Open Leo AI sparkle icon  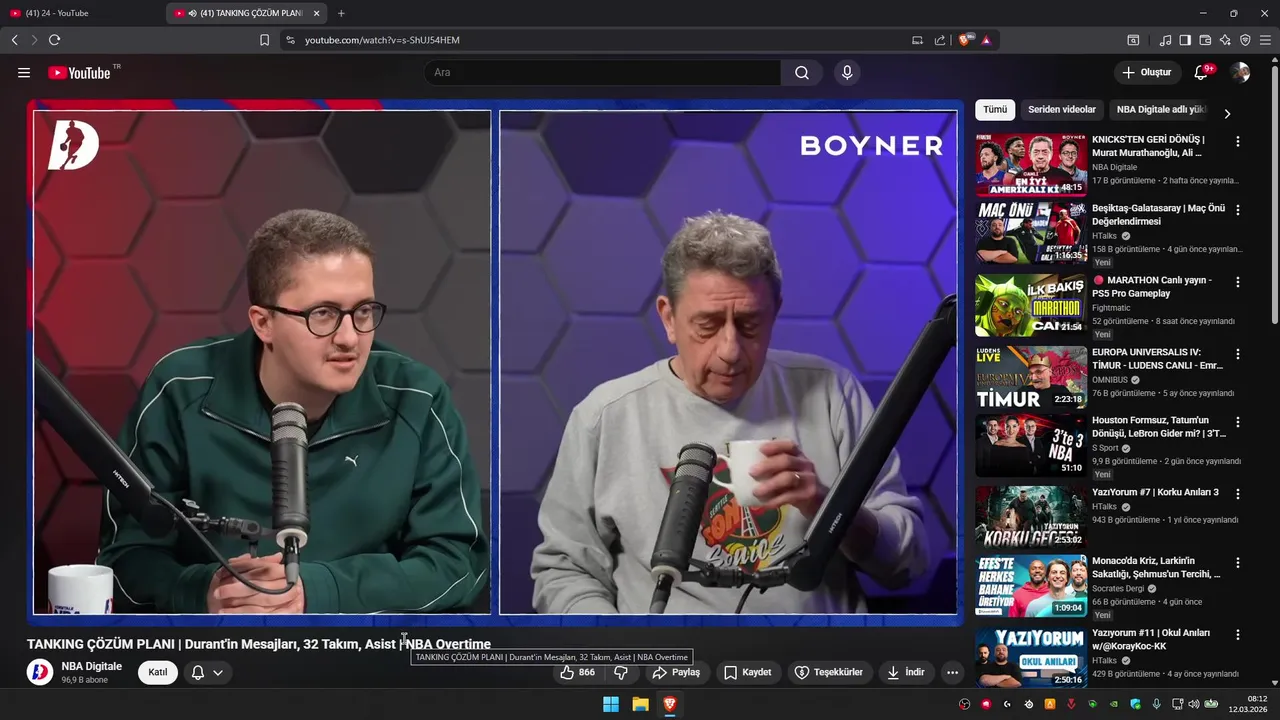1225,40
